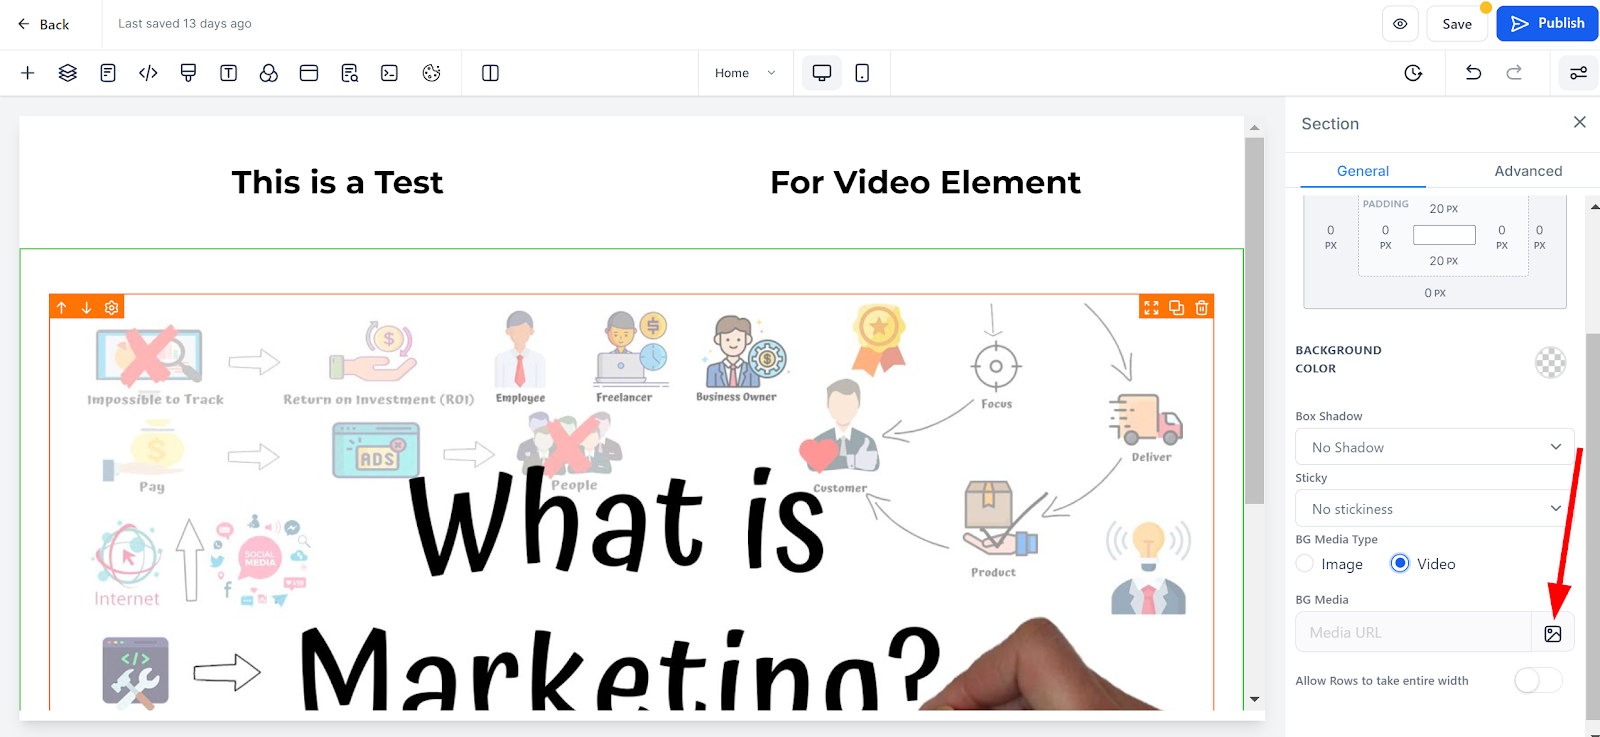Open media library picker icon
The width and height of the screenshot is (1600, 737).
[1553, 633]
